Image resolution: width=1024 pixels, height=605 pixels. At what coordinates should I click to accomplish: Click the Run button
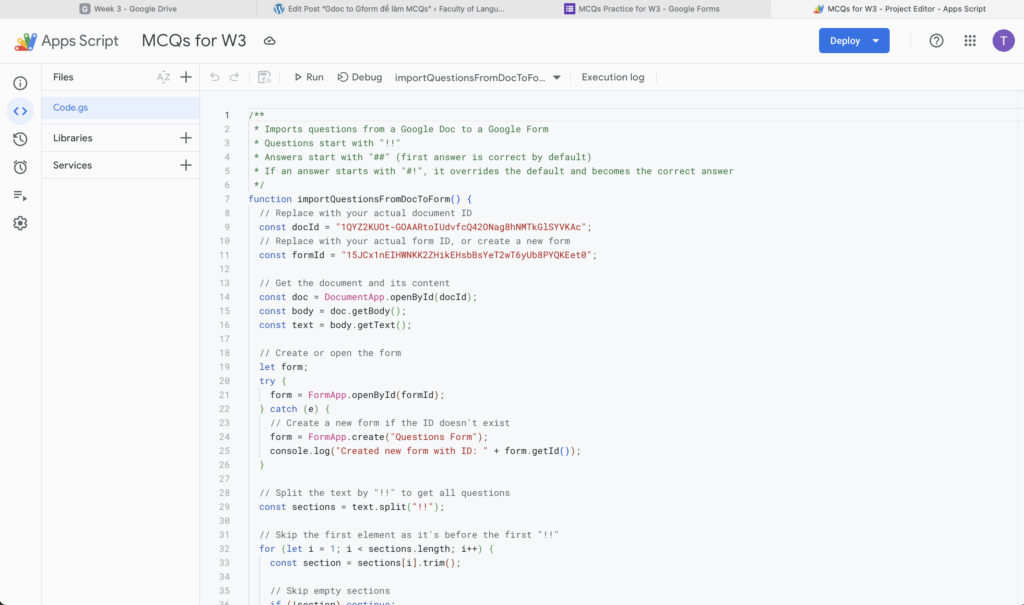pyautogui.click(x=308, y=77)
